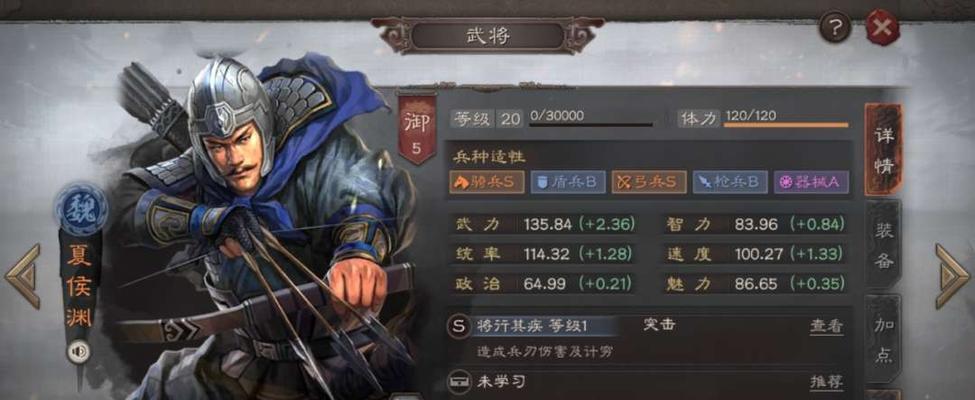This screenshot has width=975, height=400.
Task: Click 查看 link for 将行其疾 skill
Action: point(827,327)
